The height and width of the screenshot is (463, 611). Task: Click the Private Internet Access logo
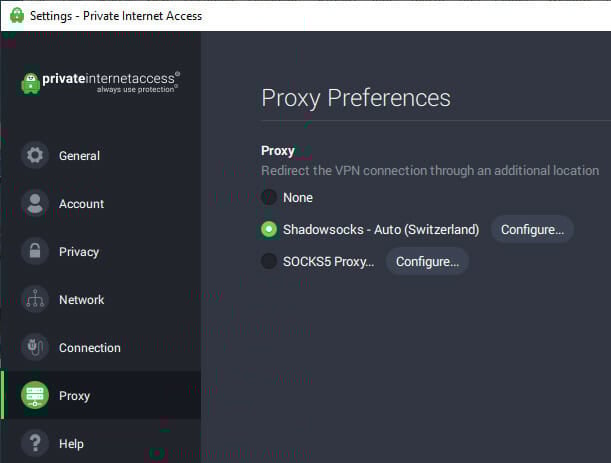[x=100, y=82]
